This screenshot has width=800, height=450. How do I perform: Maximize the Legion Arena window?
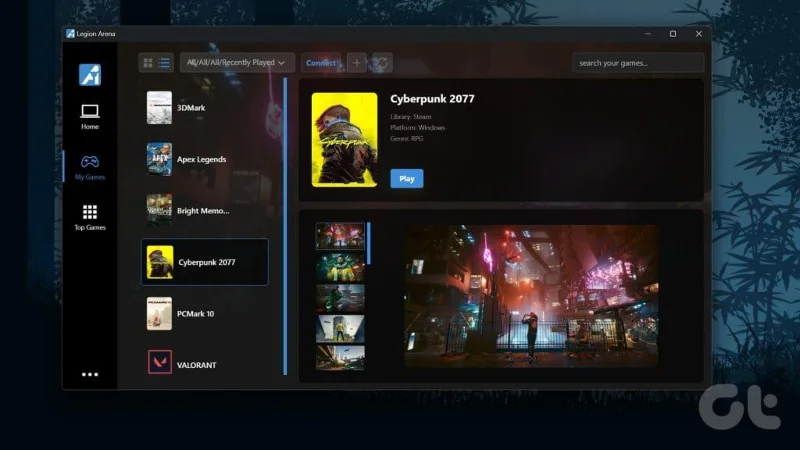pos(673,34)
